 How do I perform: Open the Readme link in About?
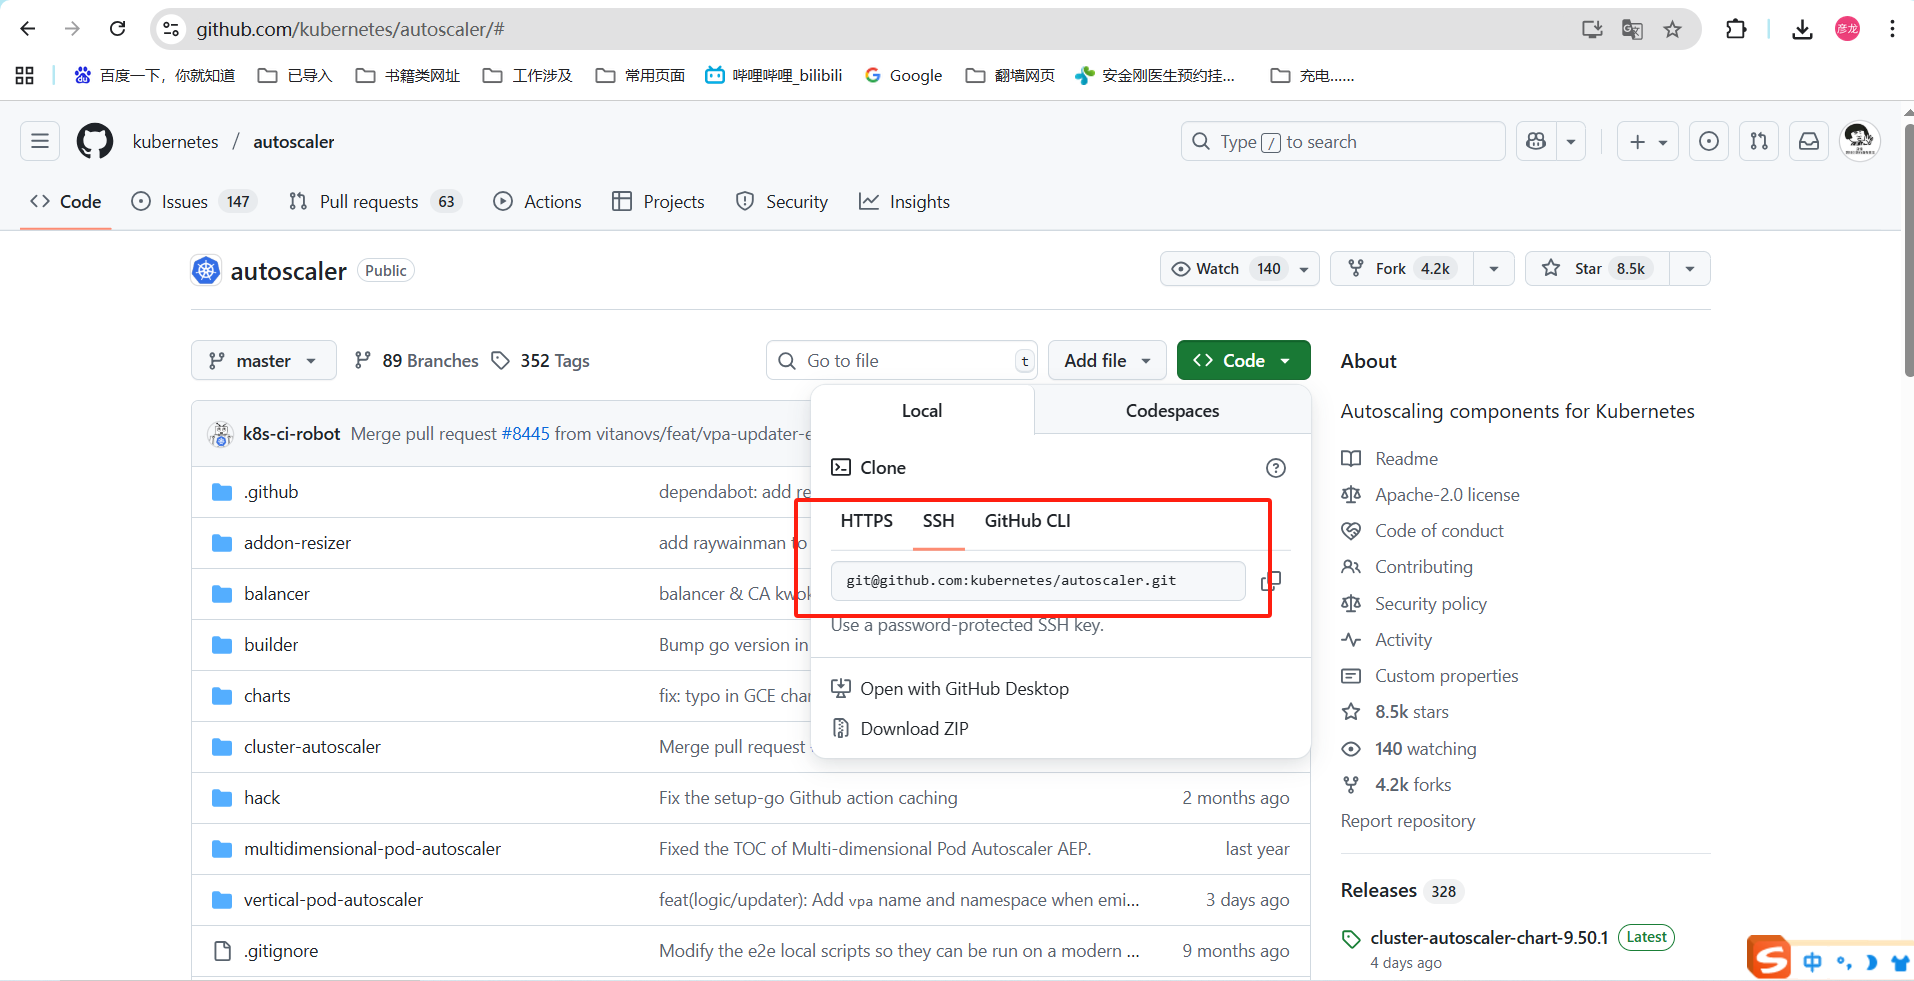1390,459
